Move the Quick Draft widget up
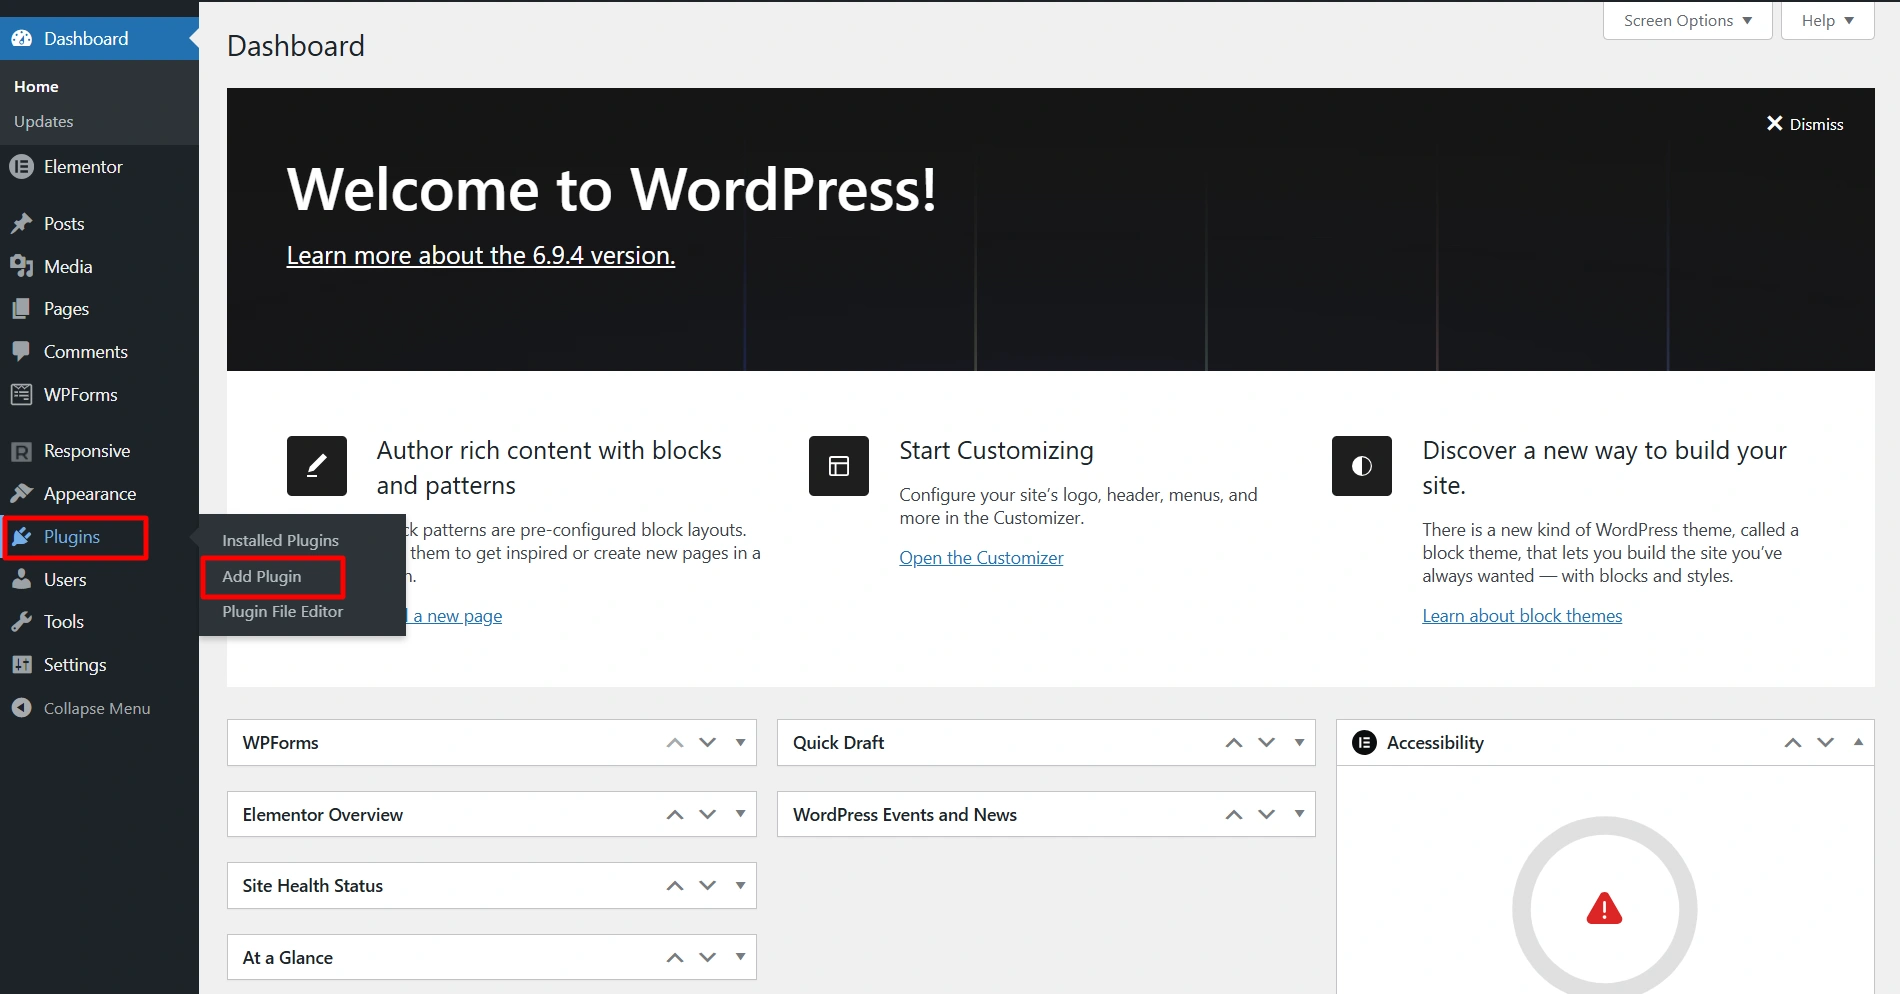This screenshot has width=1900, height=994. (1234, 743)
